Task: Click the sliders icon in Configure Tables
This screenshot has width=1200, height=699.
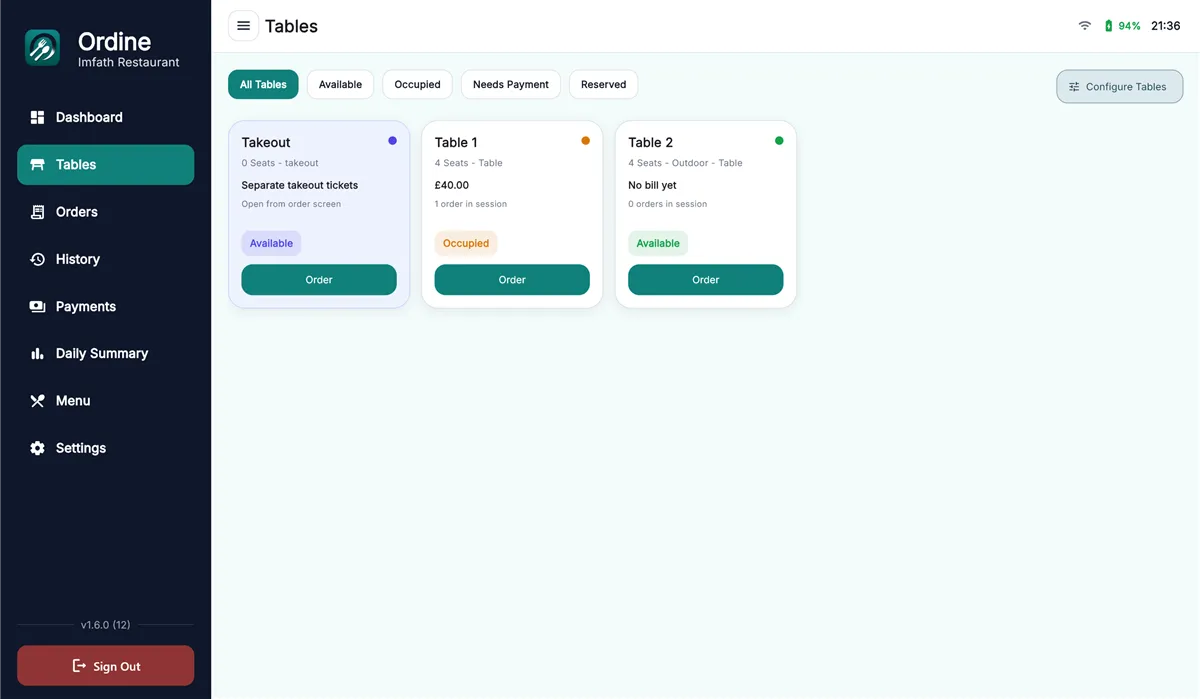Action: click(1074, 87)
